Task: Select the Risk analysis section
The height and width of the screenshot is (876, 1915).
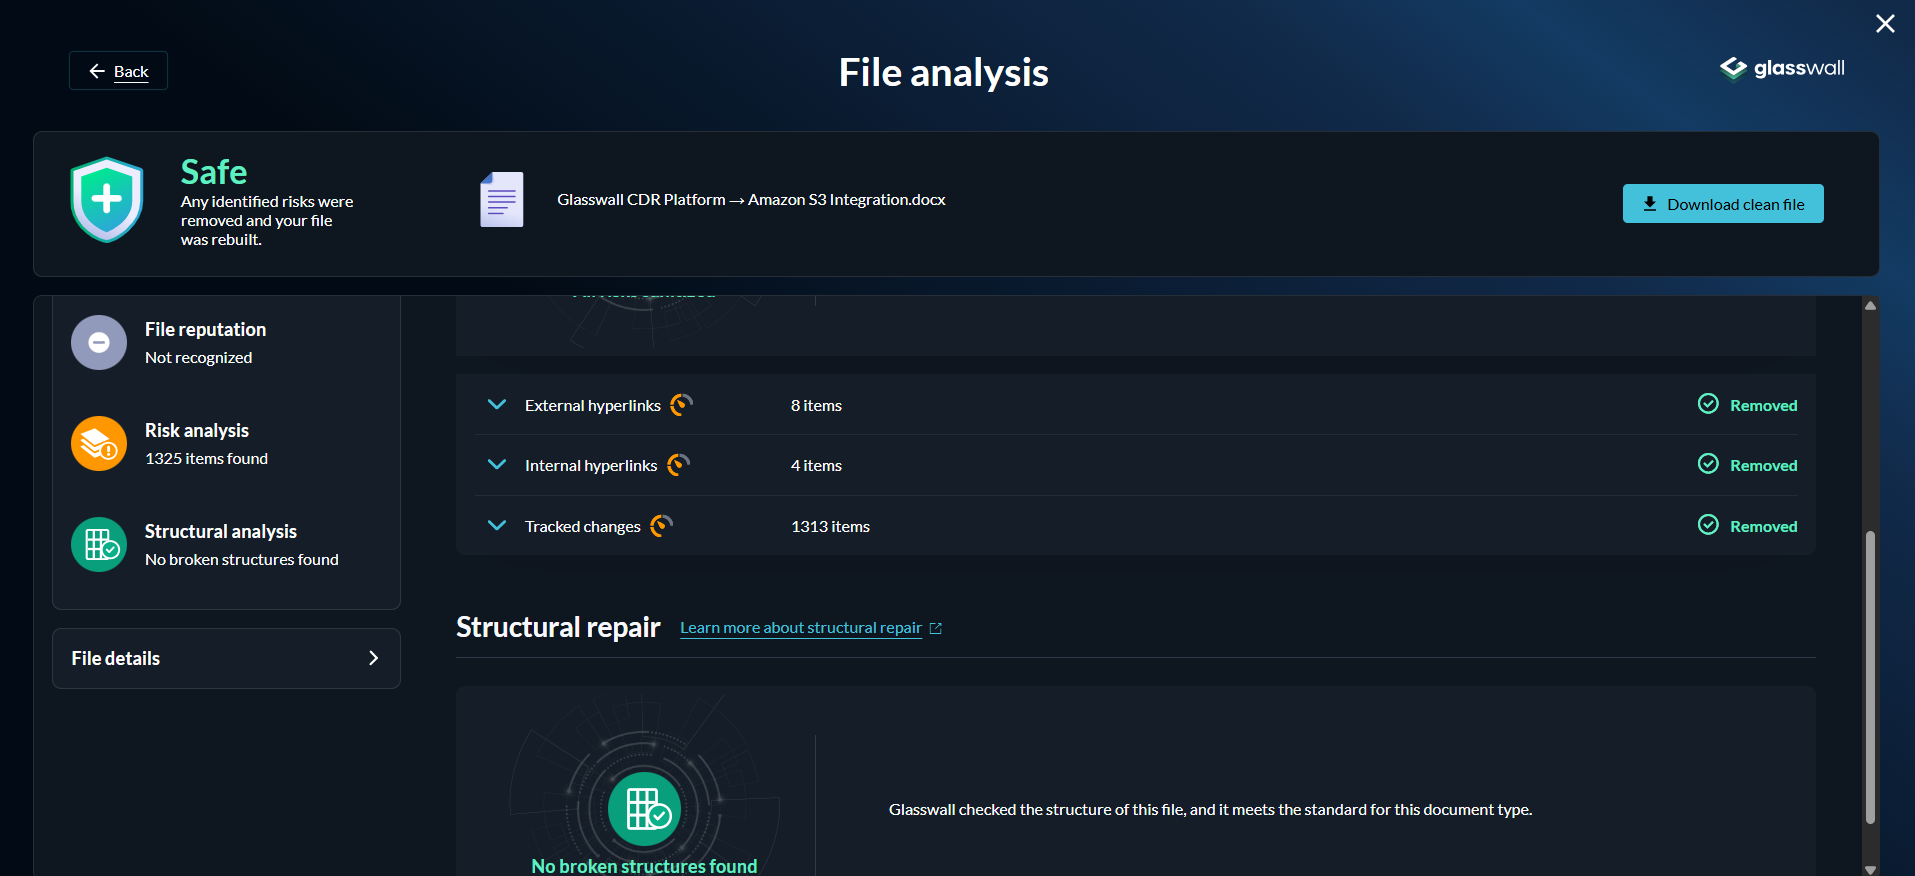Action: point(226,444)
